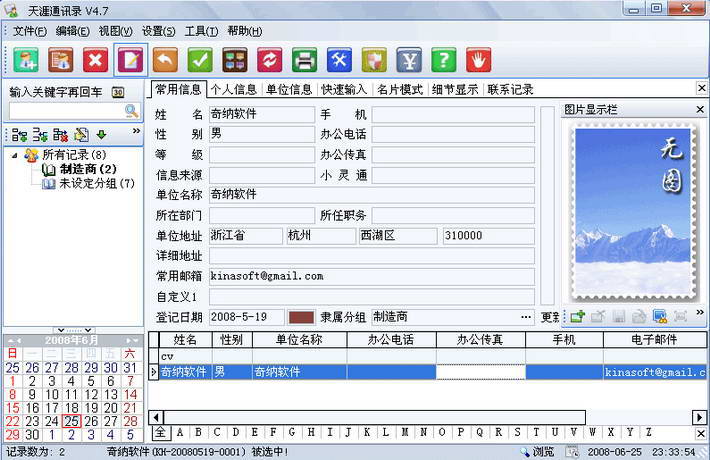Open the 设置 menu
This screenshot has height=460, width=710.
158,31
